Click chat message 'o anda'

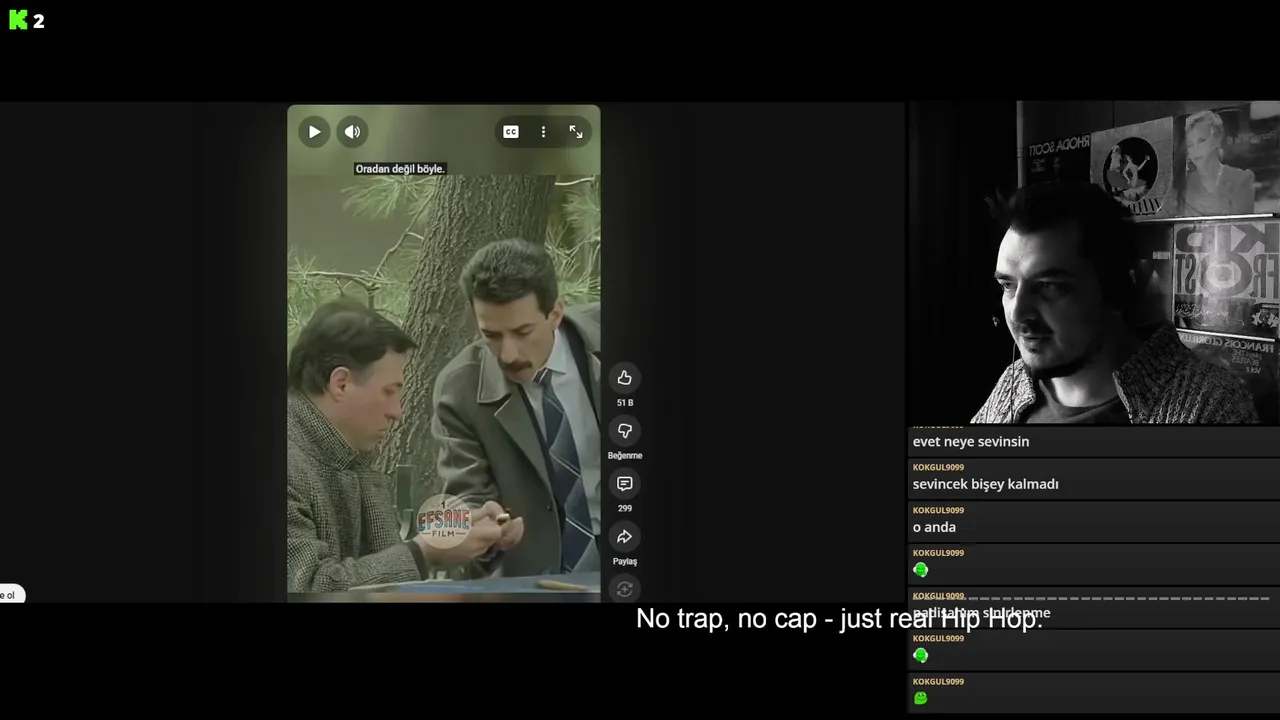(934, 527)
